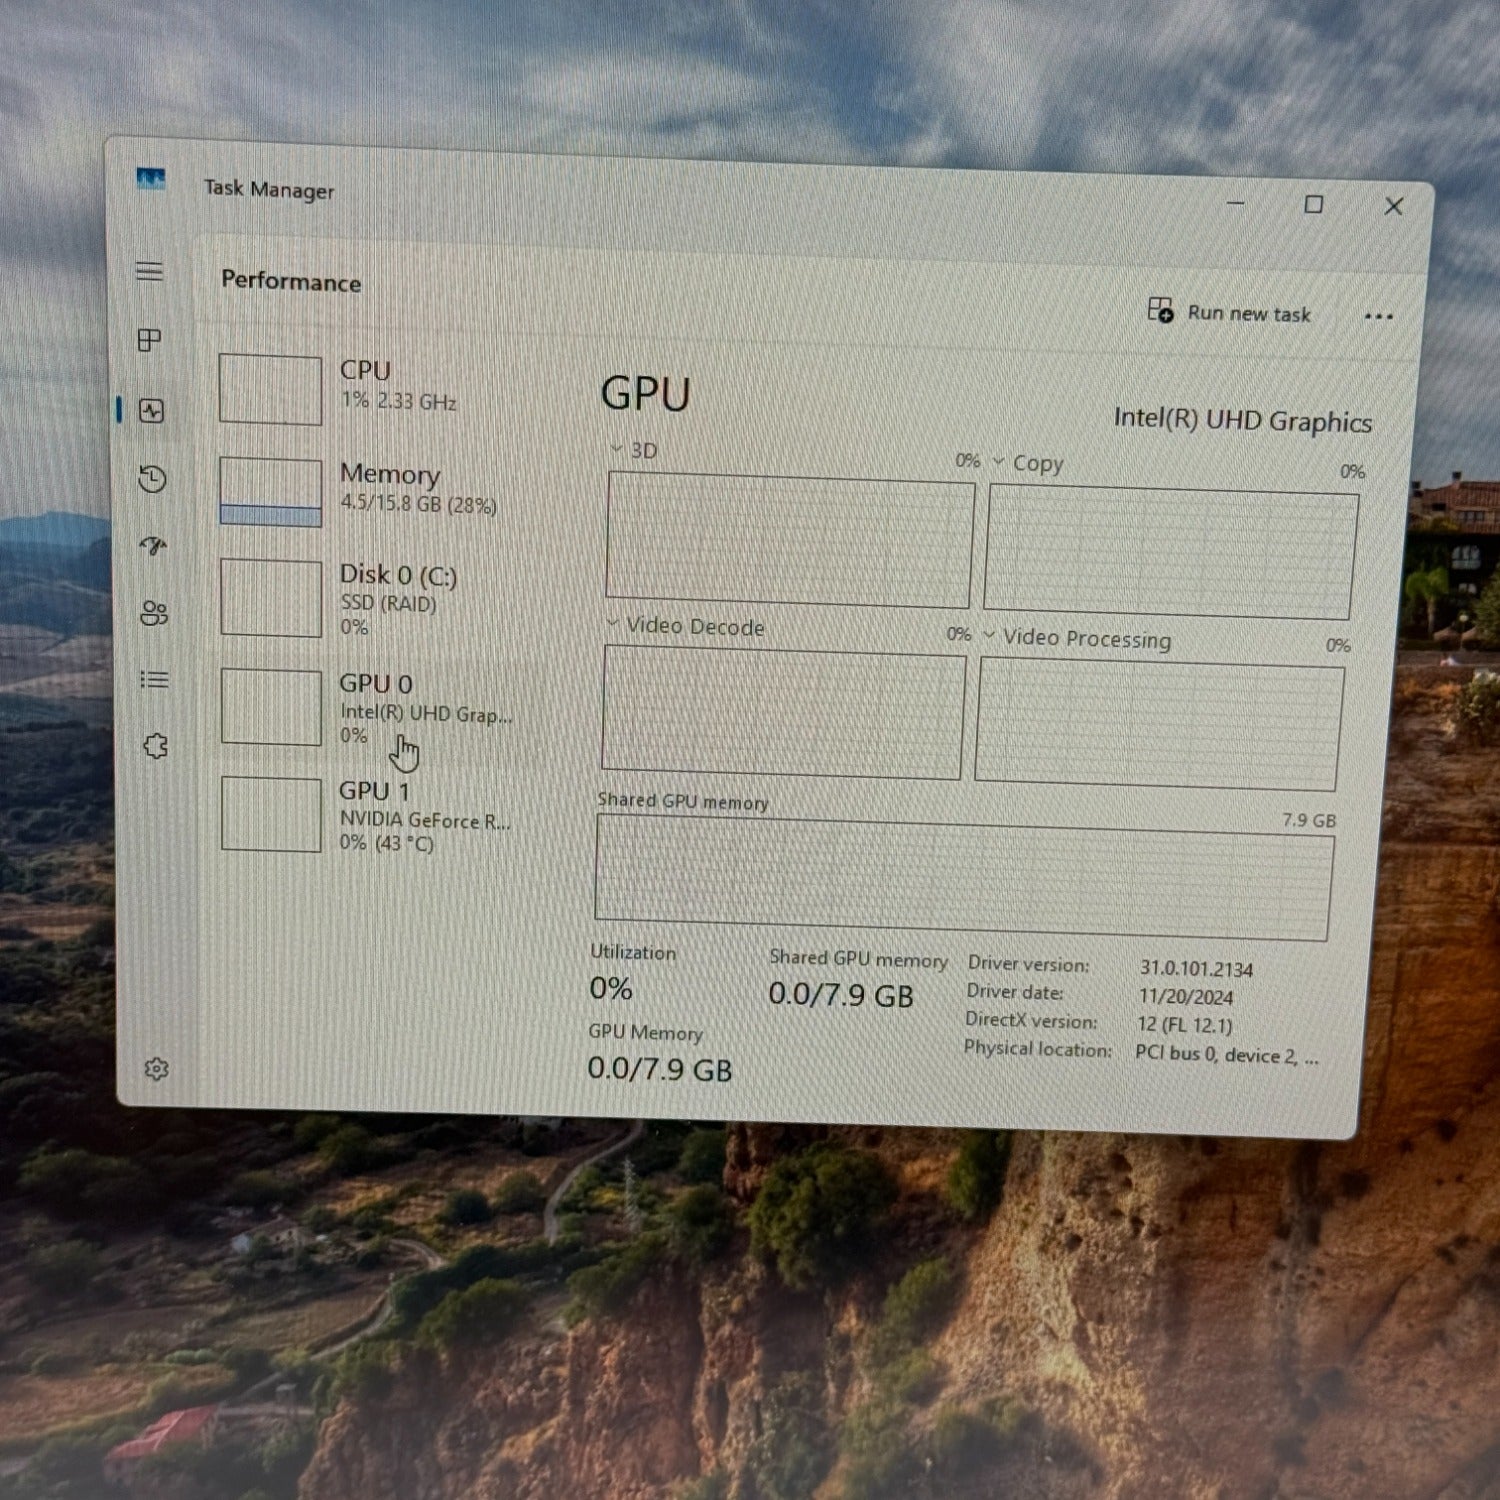
Task: Open the Users page icon
Action: (x=154, y=613)
